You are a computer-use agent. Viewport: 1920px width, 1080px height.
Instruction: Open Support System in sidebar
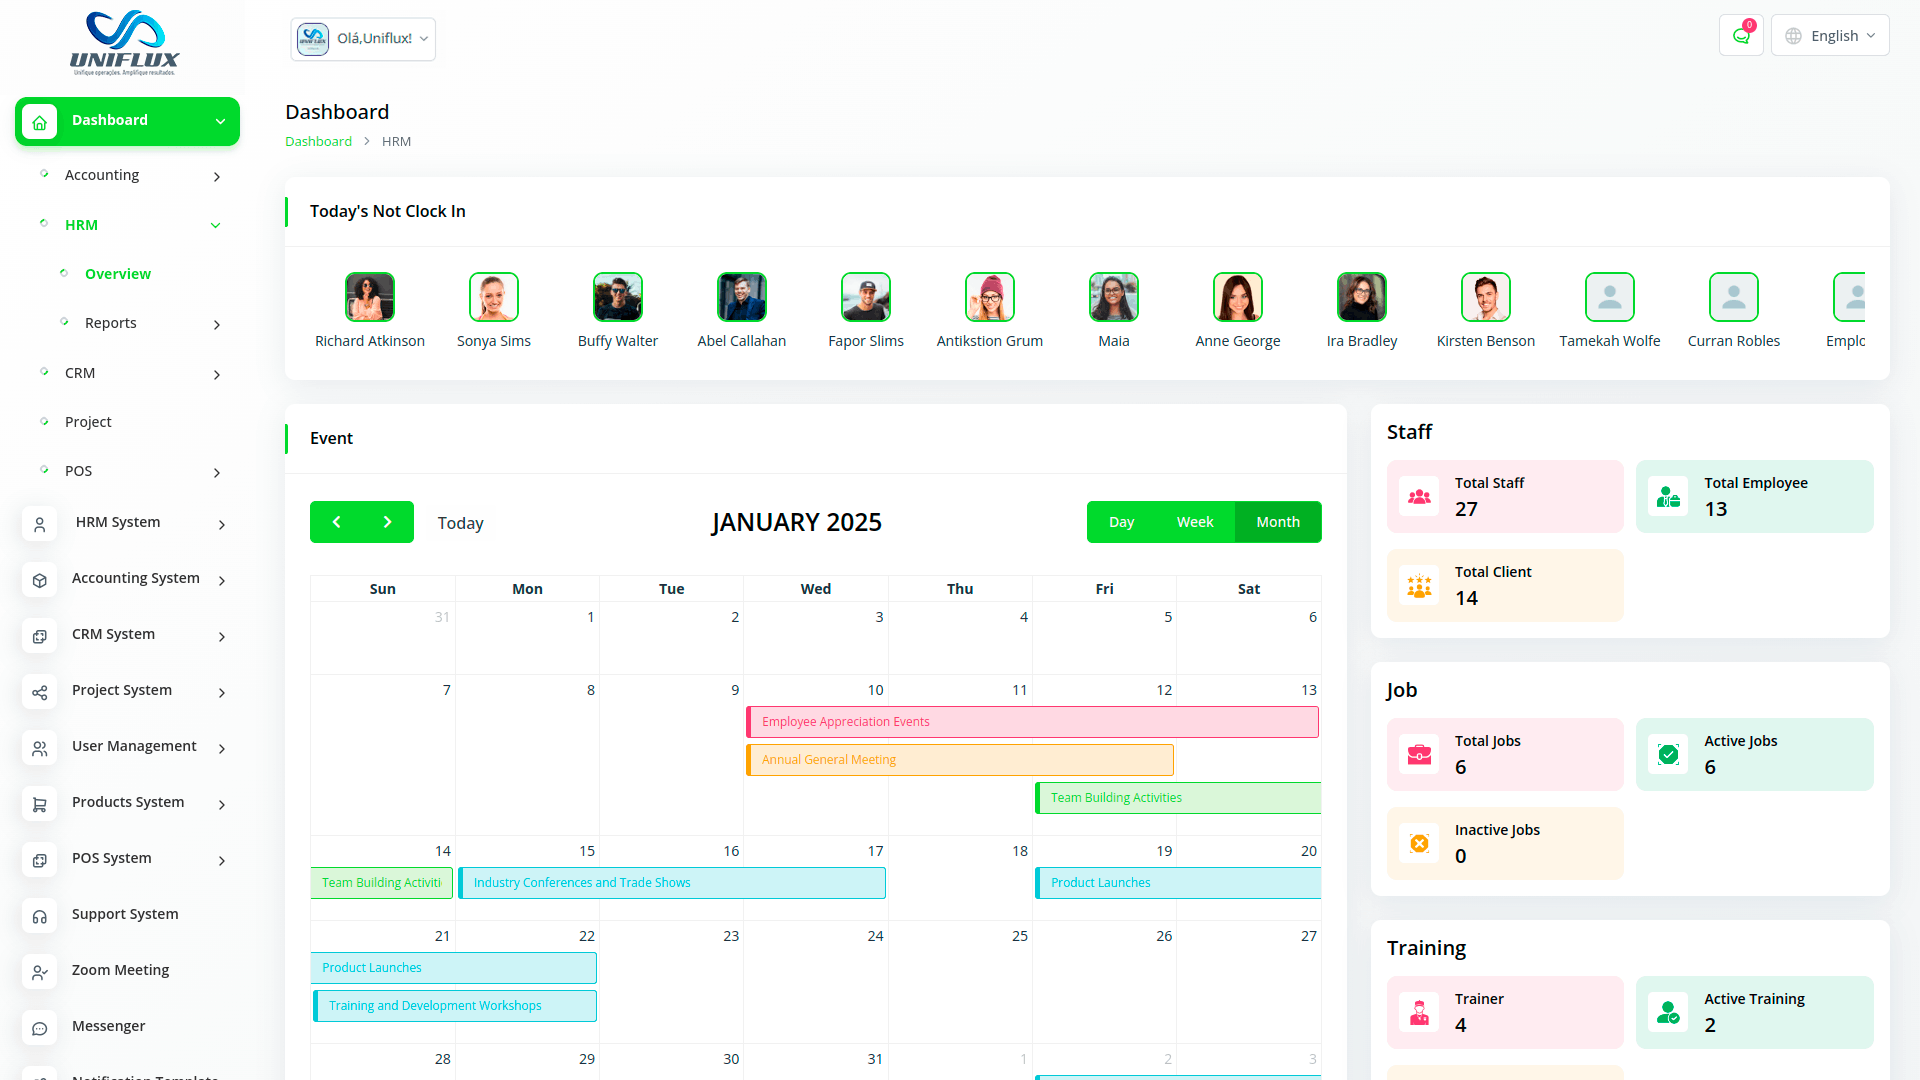[125, 914]
